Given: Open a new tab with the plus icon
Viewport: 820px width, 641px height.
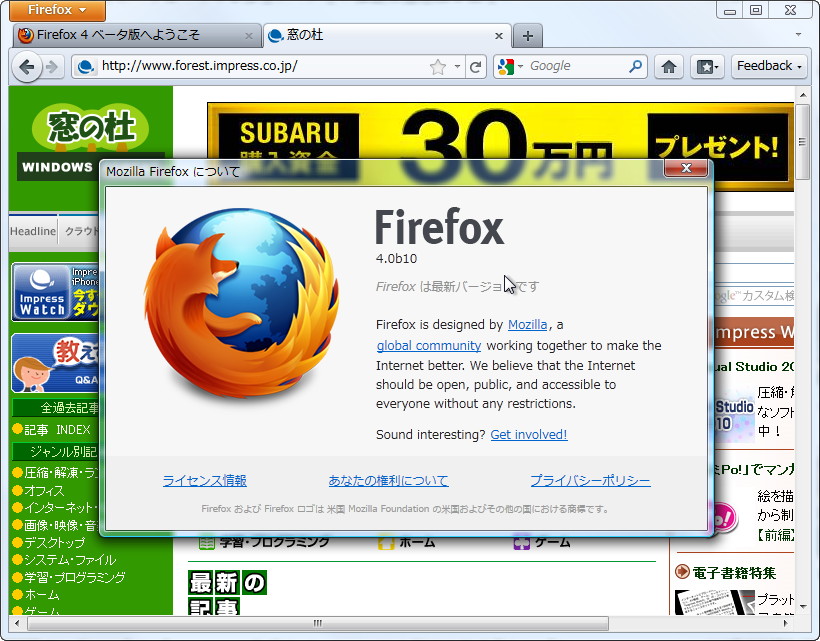Looking at the screenshot, I should (527, 34).
